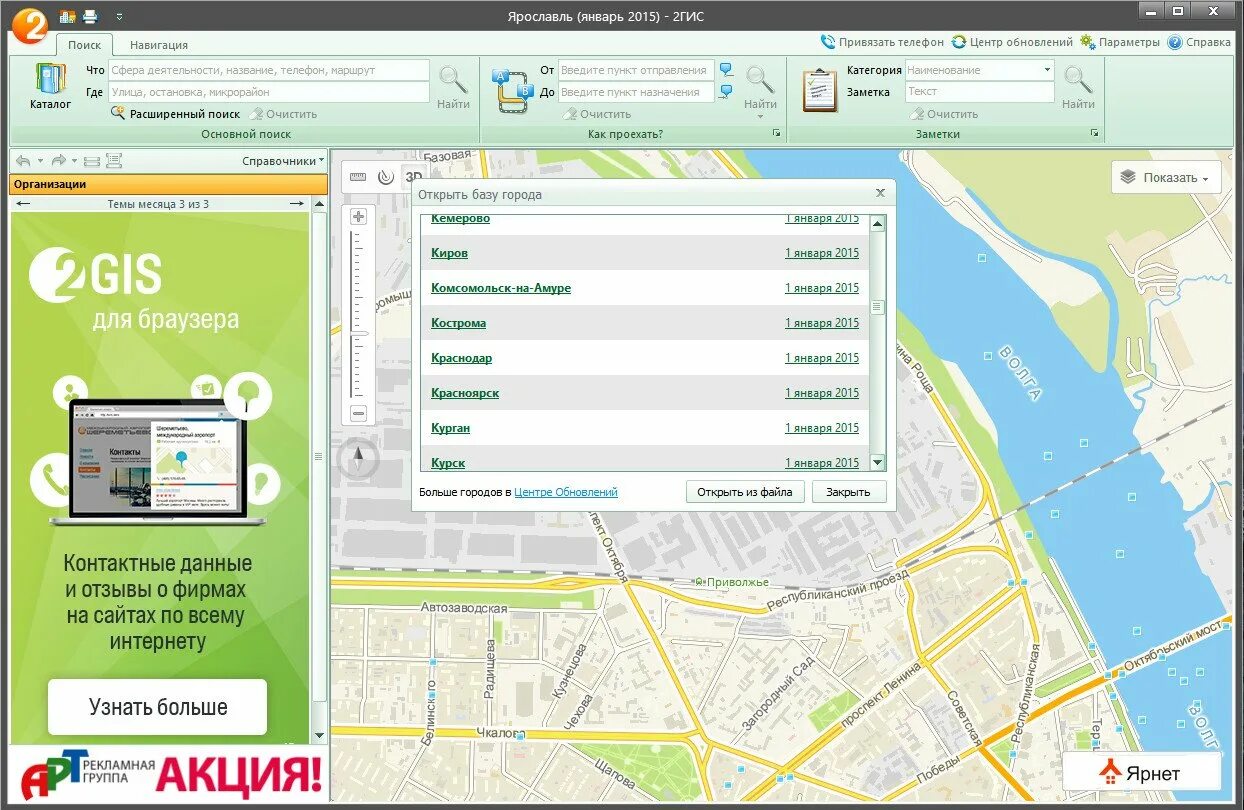Expand the Как проехать group launcher
This screenshot has width=1244, height=810.
775,134
